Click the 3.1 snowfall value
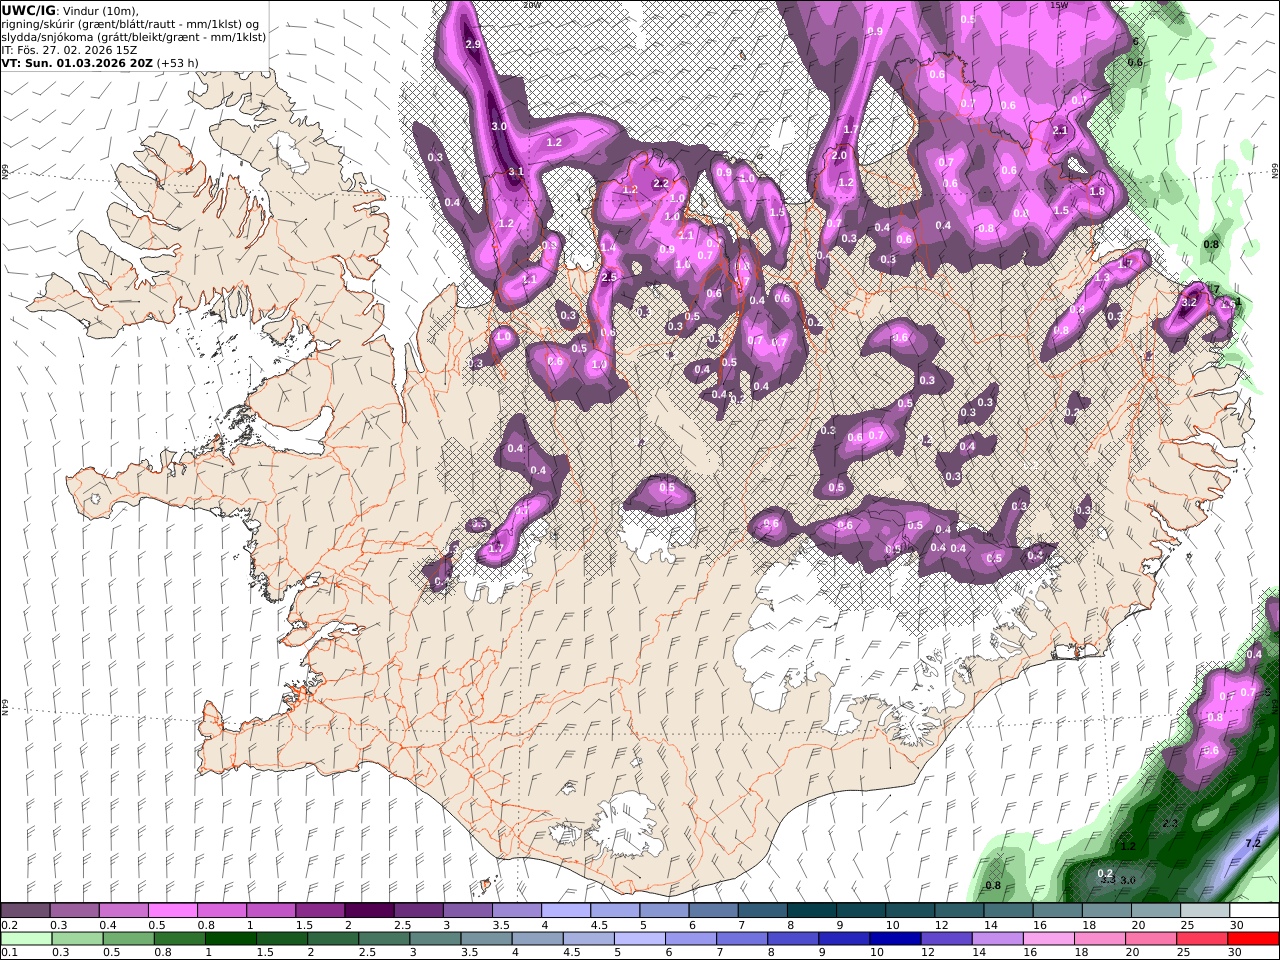The width and height of the screenshot is (1280, 960). (516, 172)
